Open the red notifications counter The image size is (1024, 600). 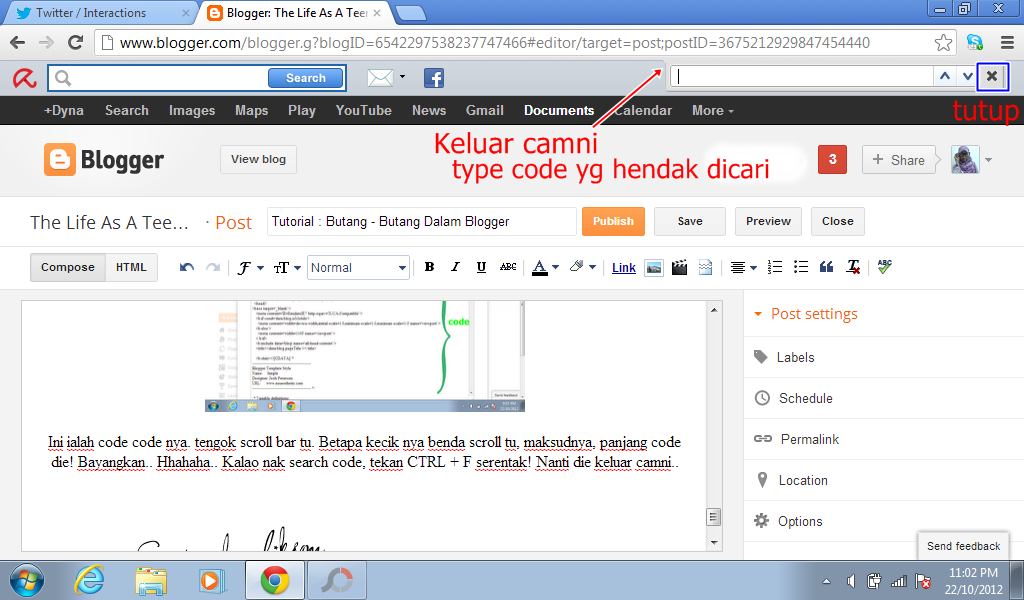pos(832,159)
